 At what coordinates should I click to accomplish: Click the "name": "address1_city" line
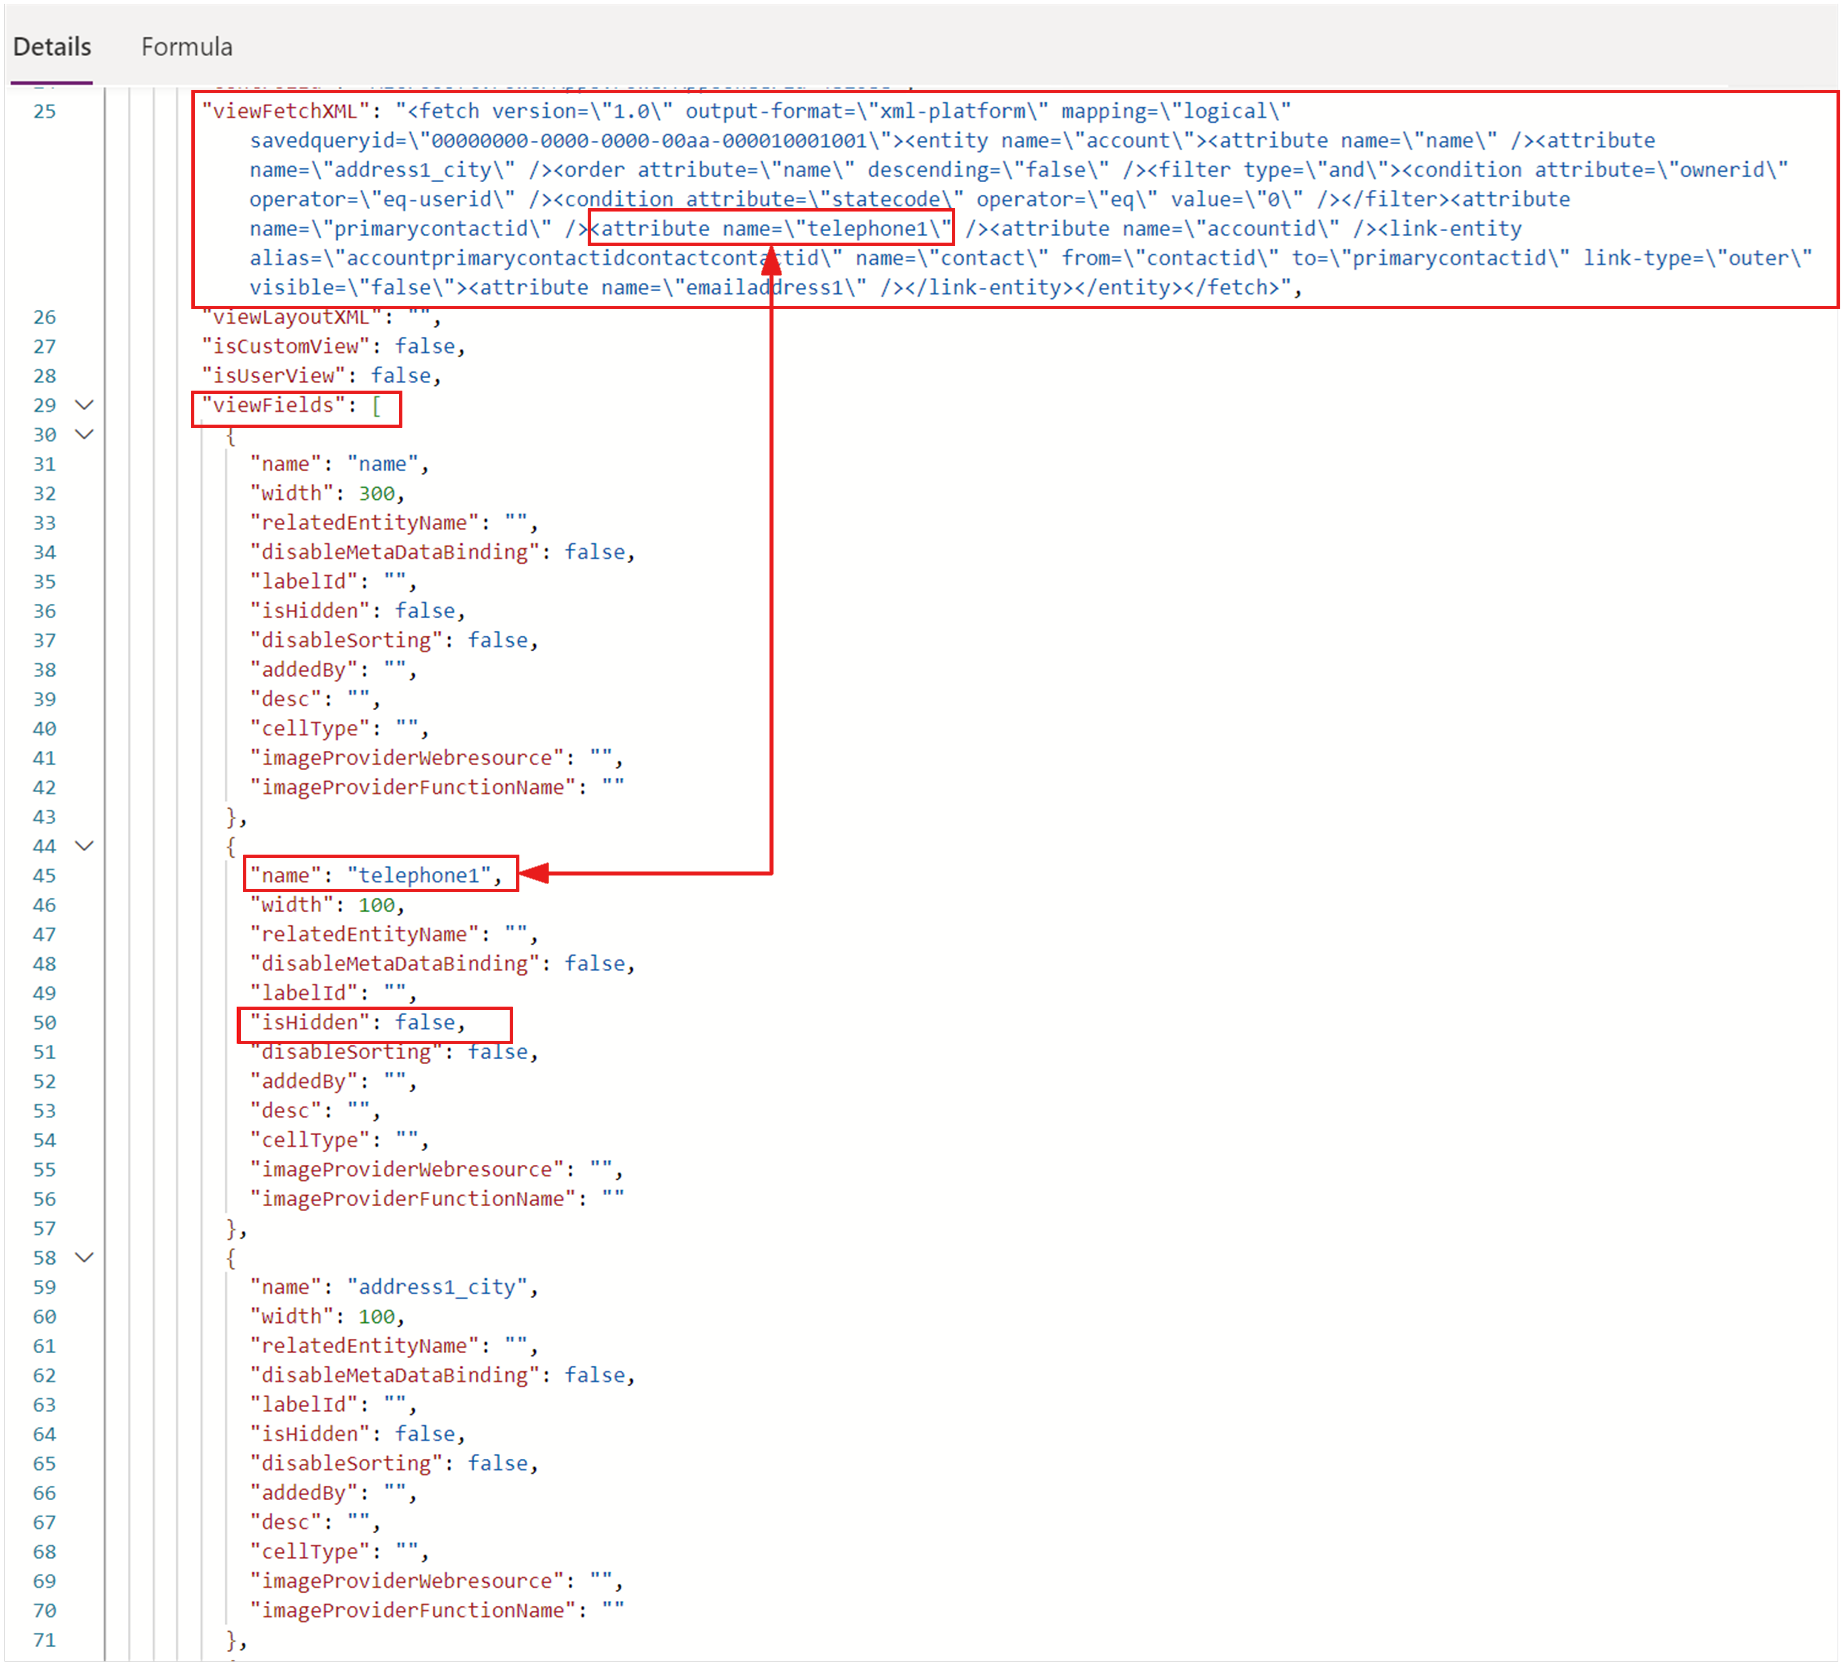[x=394, y=1287]
